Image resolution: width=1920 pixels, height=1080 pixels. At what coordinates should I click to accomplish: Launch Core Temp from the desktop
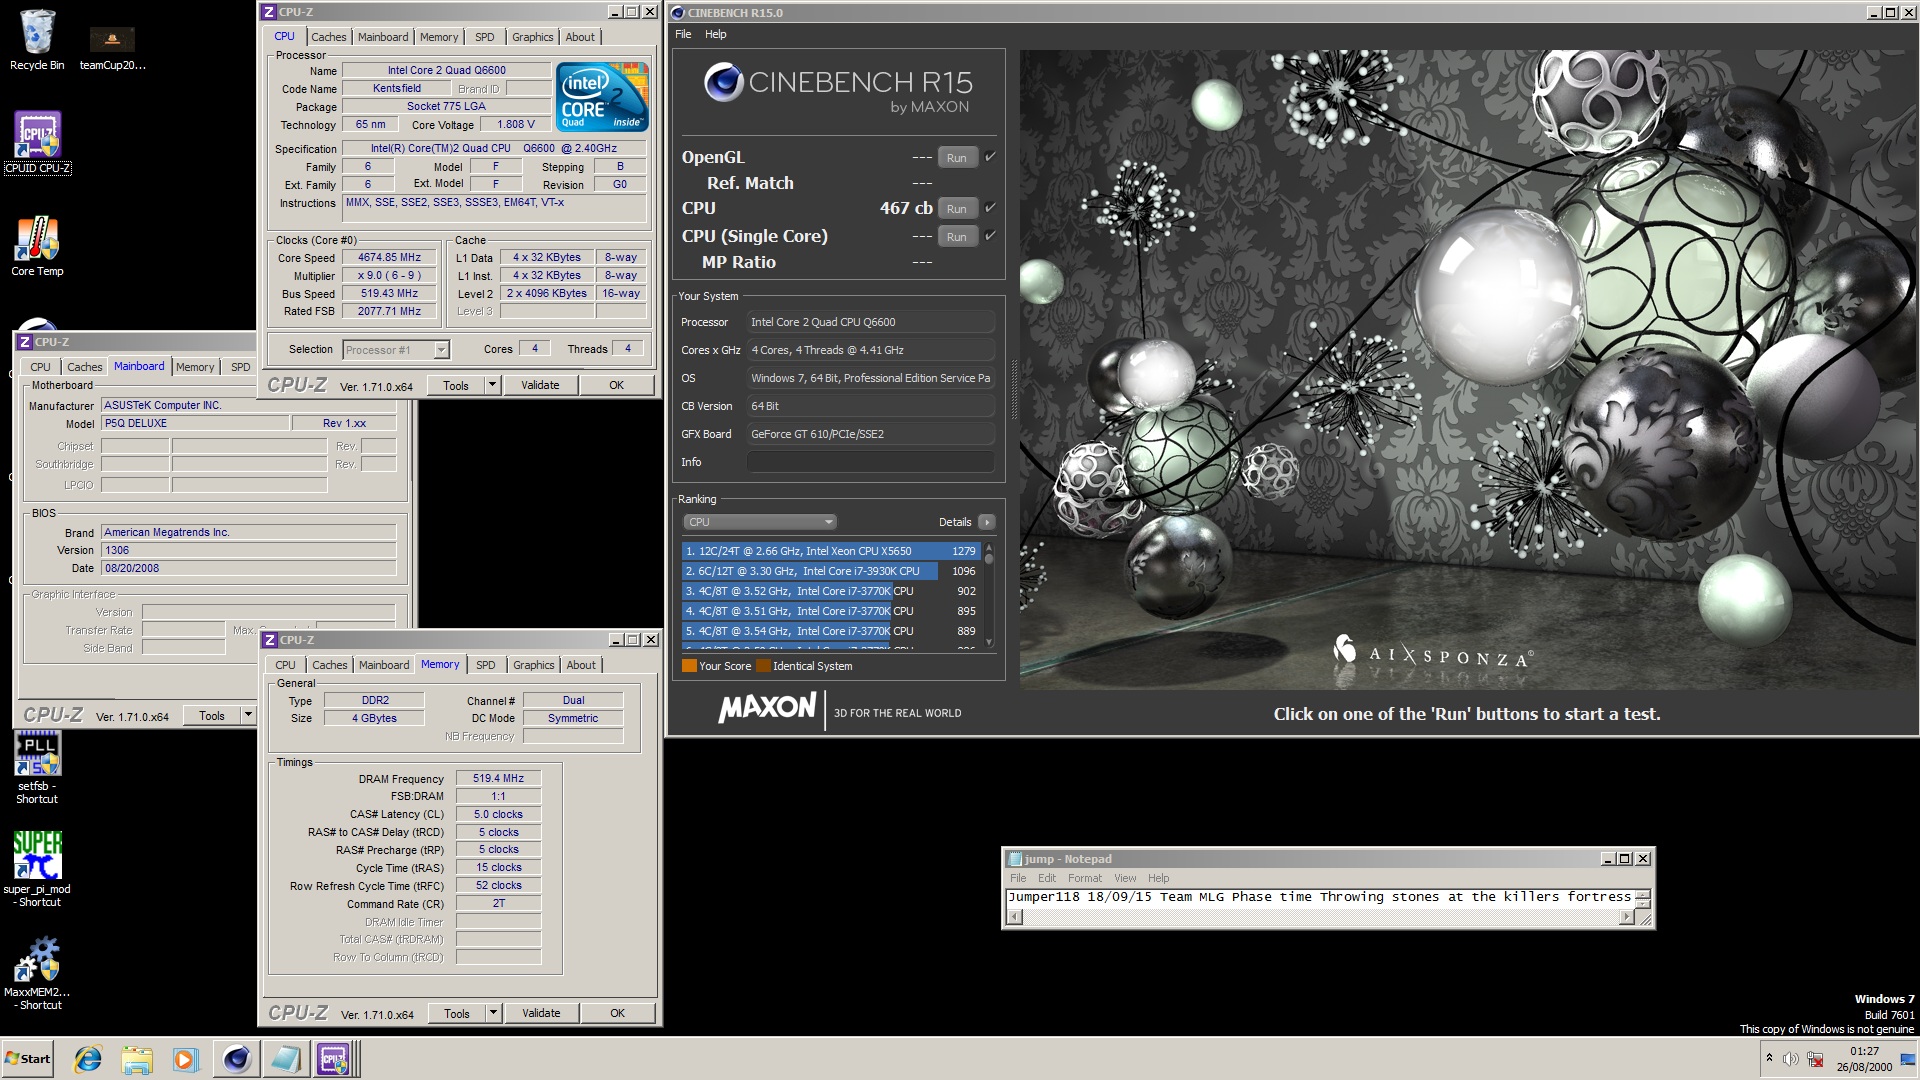(x=37, y=246)
